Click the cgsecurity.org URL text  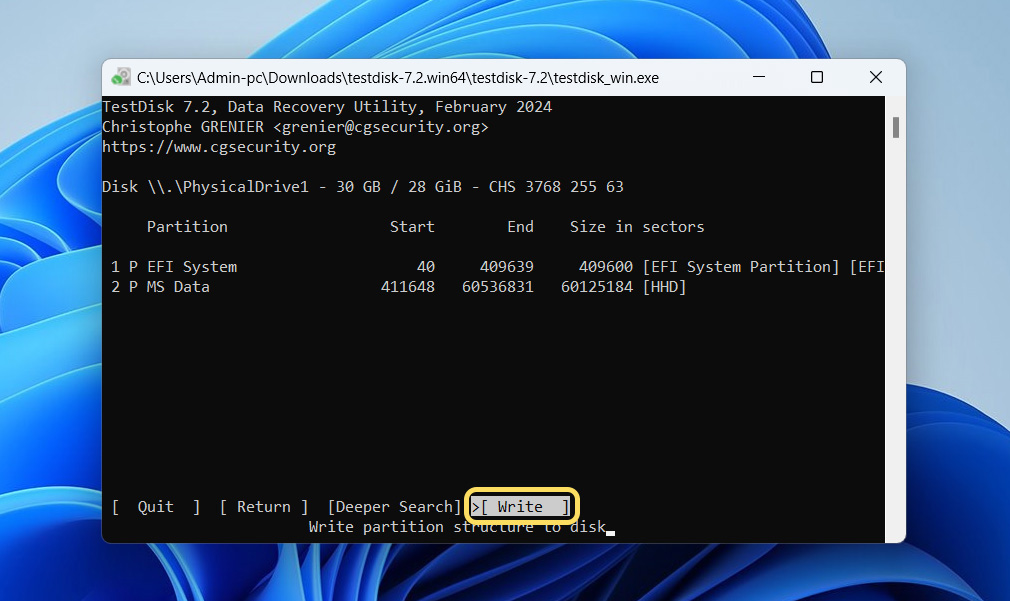click(219, 147)
